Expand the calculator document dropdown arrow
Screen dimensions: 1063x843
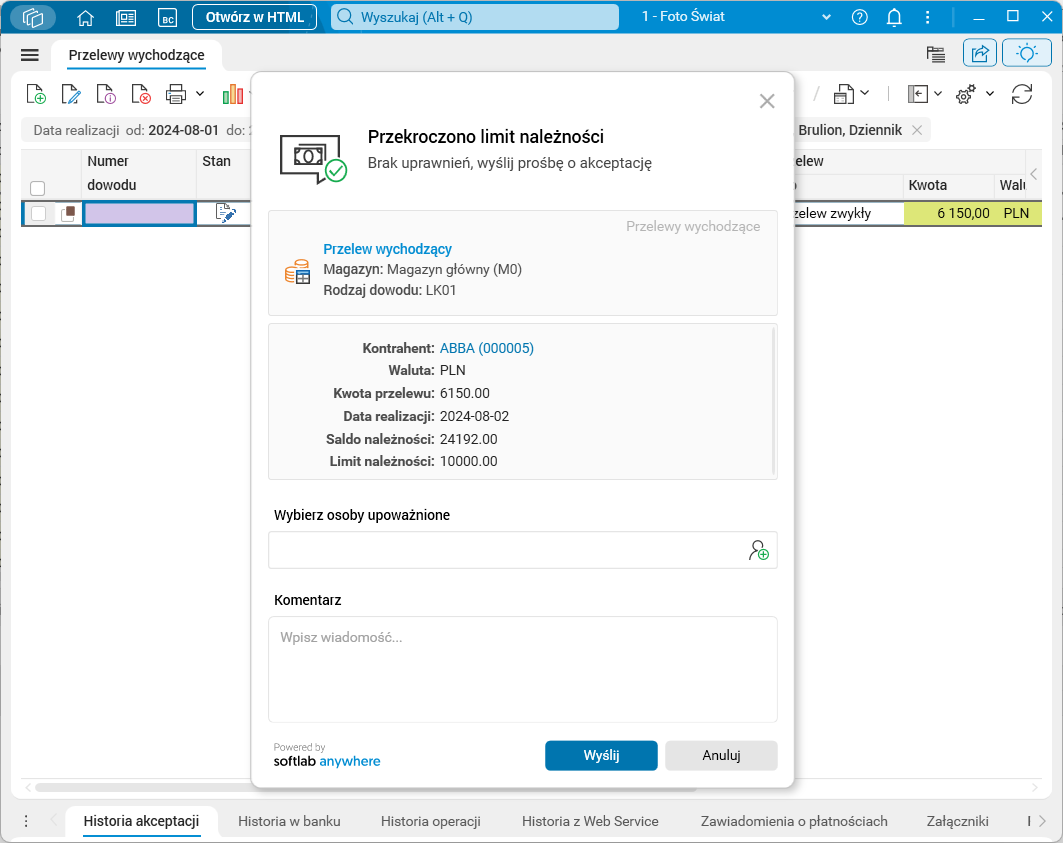[864, 93]
